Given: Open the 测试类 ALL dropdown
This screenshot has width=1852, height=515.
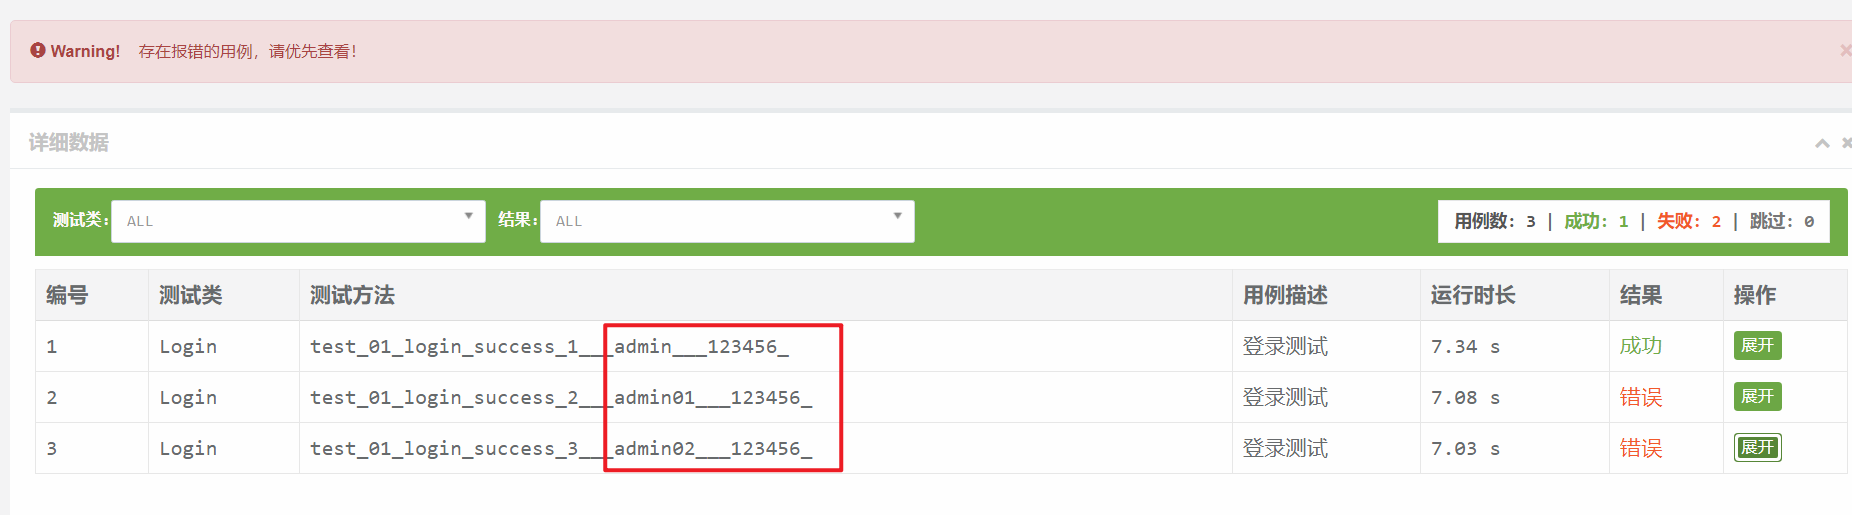Looking at the screenshot, I should coord(298,221).
